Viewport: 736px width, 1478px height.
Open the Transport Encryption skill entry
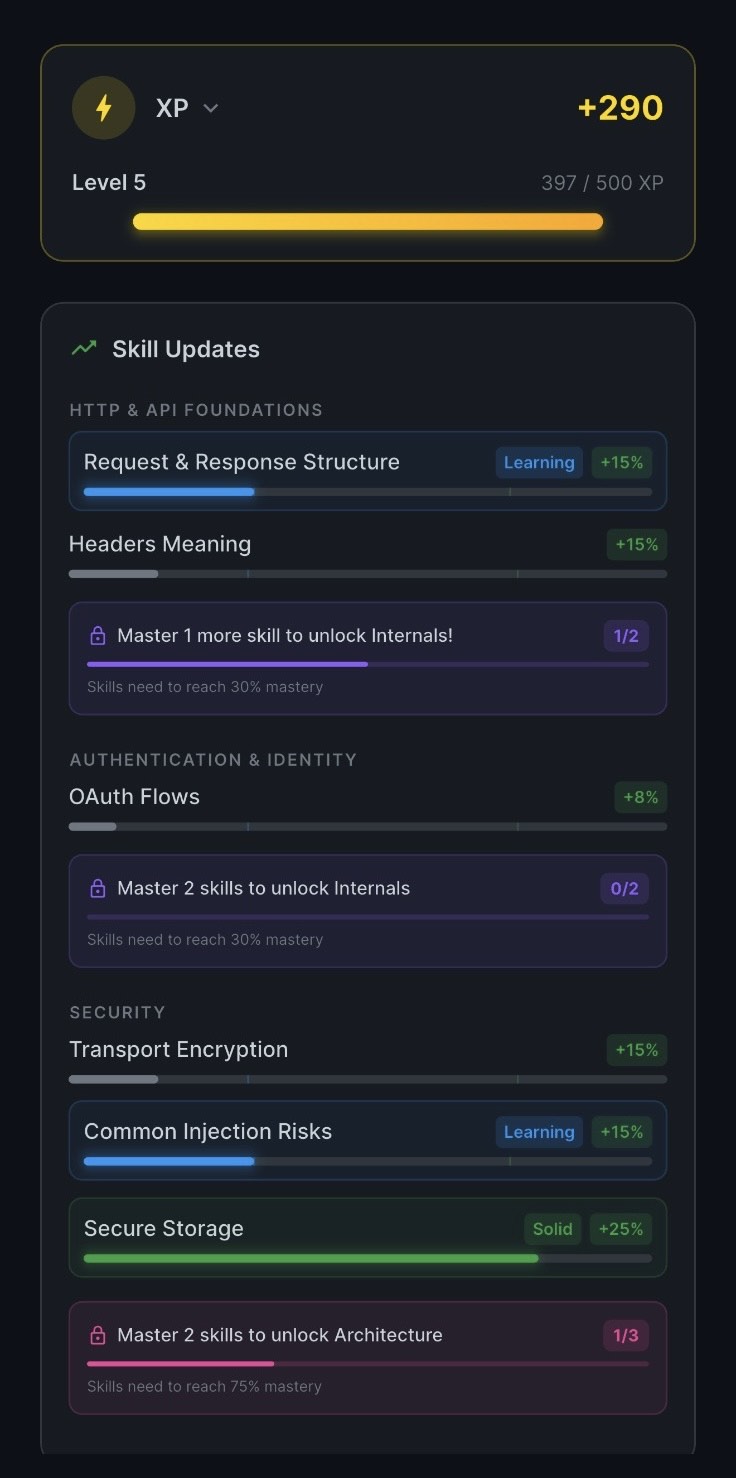point(178,1049)
